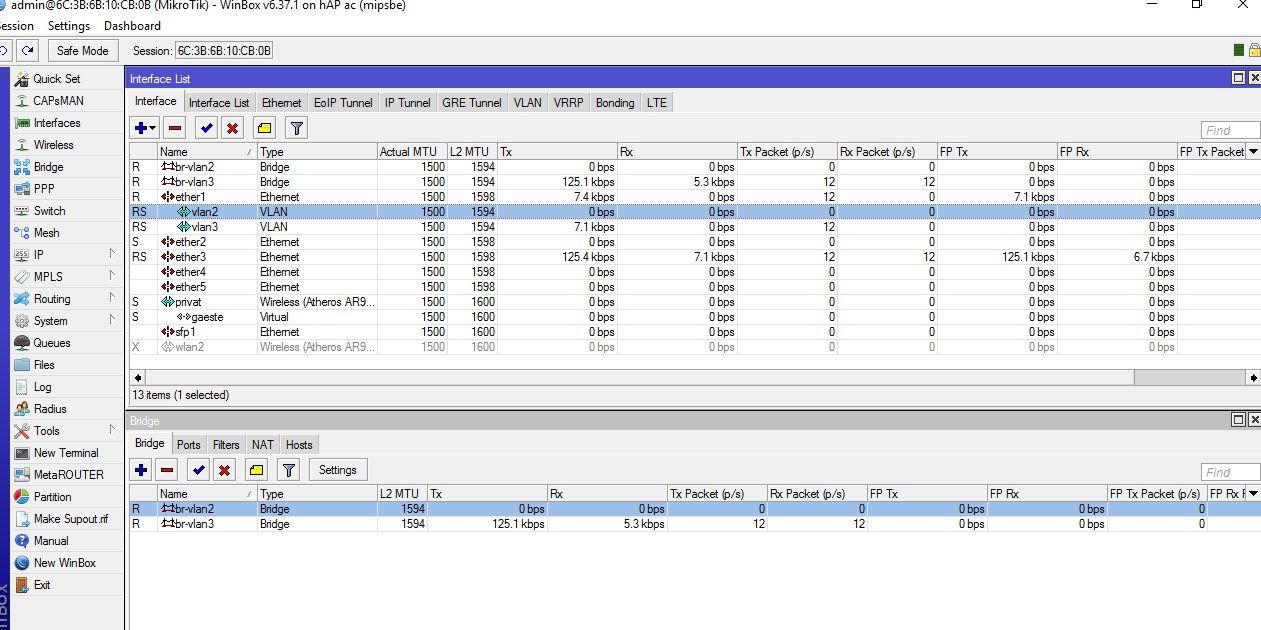Click the Find field in Bridge window
This screenshot has height=630, width=1261.
pyautogui.click(x=1230, y=472)
